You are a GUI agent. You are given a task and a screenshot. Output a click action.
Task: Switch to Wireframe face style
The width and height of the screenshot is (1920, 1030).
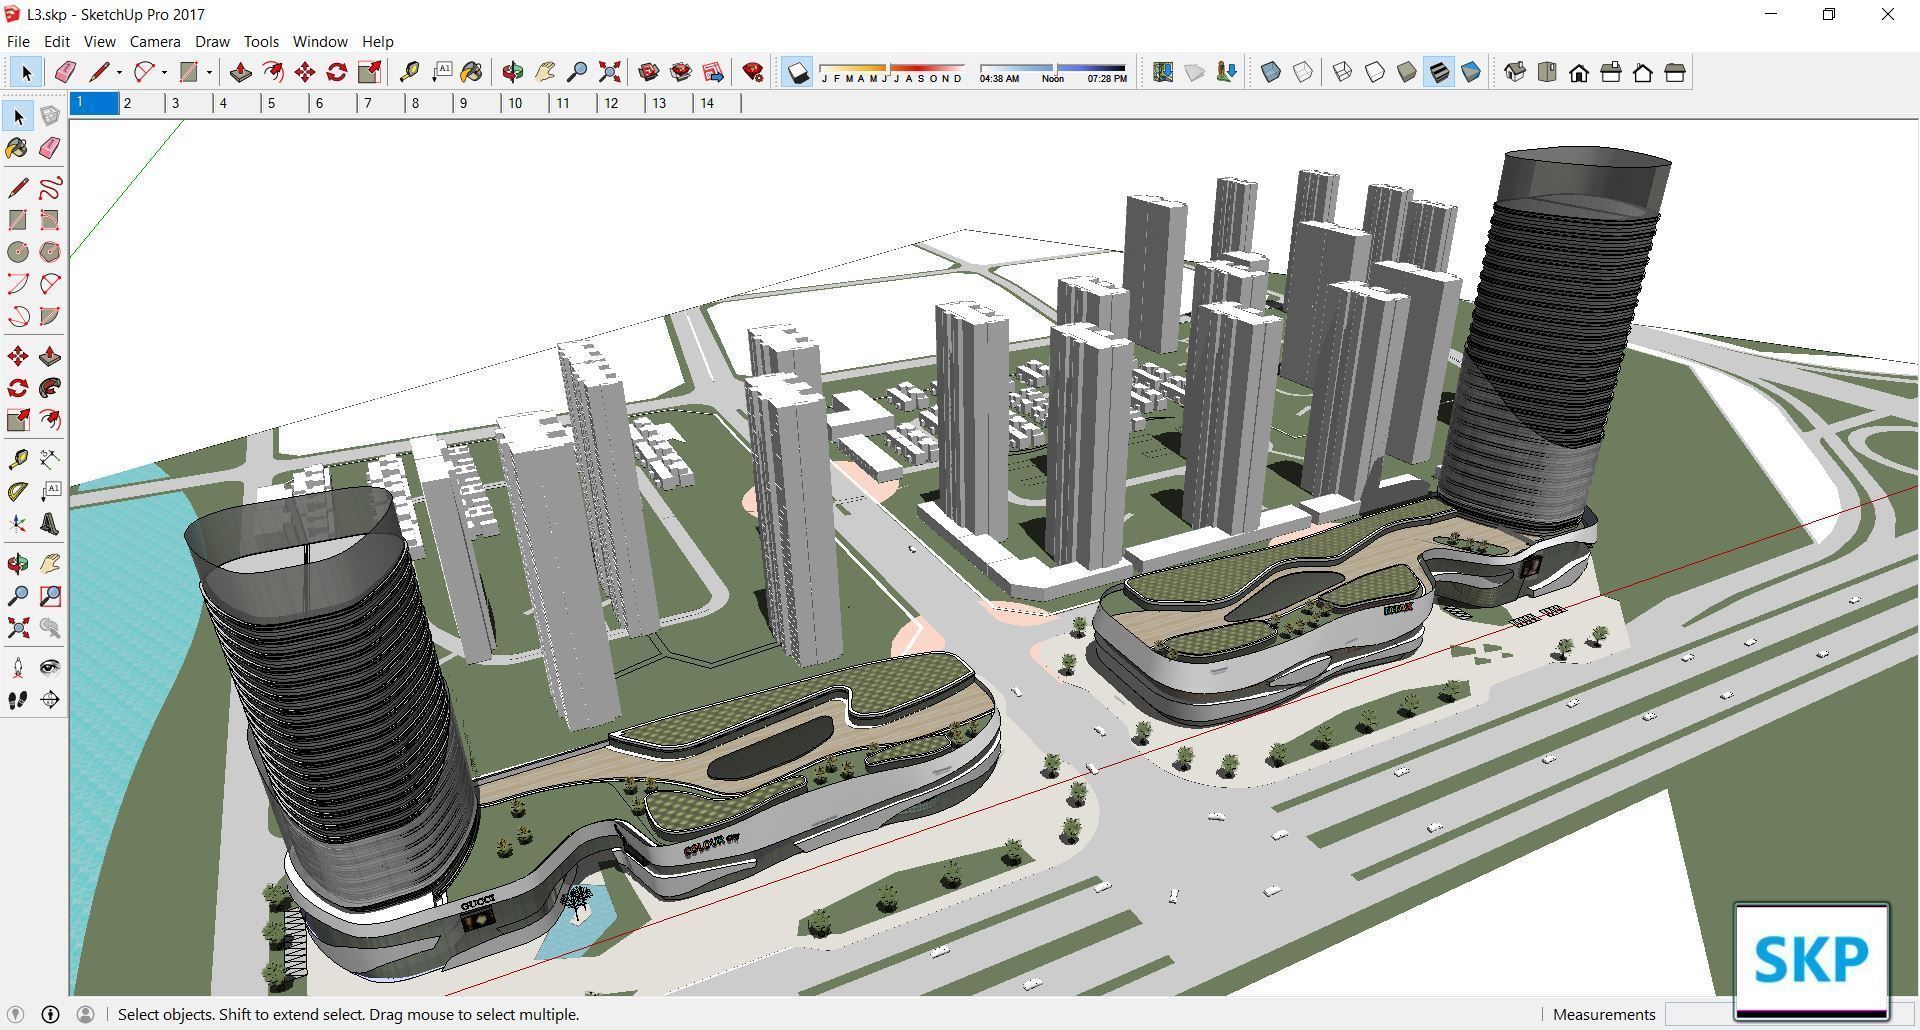coord(1343,72)
